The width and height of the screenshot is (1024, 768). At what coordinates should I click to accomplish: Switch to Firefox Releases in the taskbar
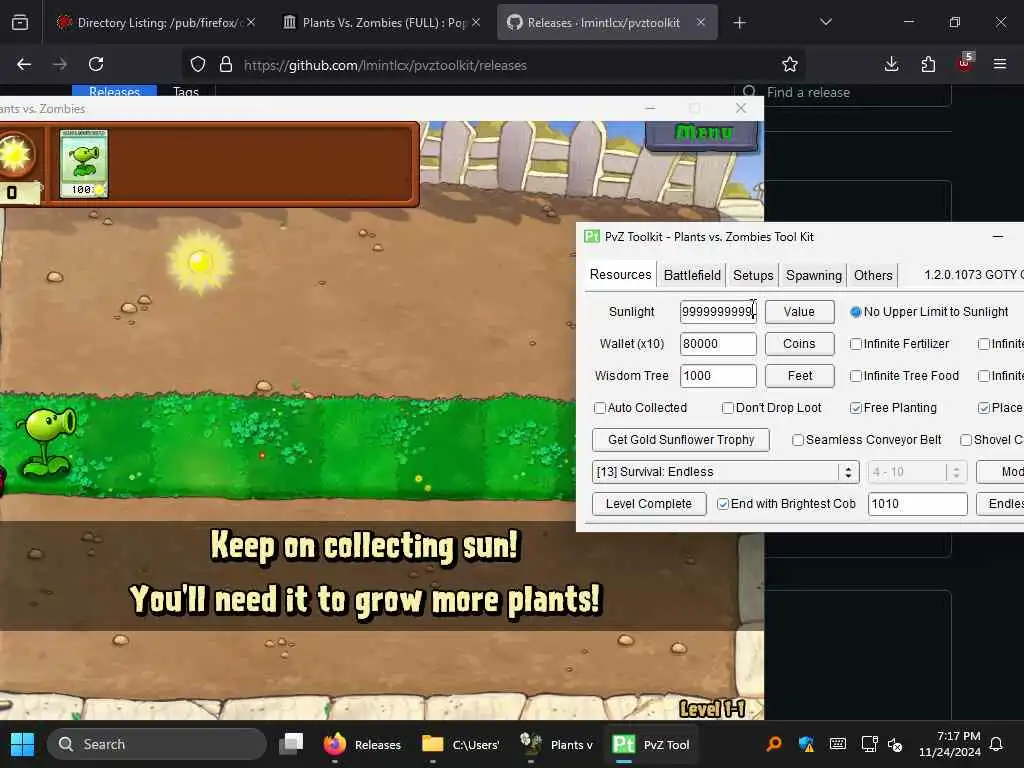362,744
